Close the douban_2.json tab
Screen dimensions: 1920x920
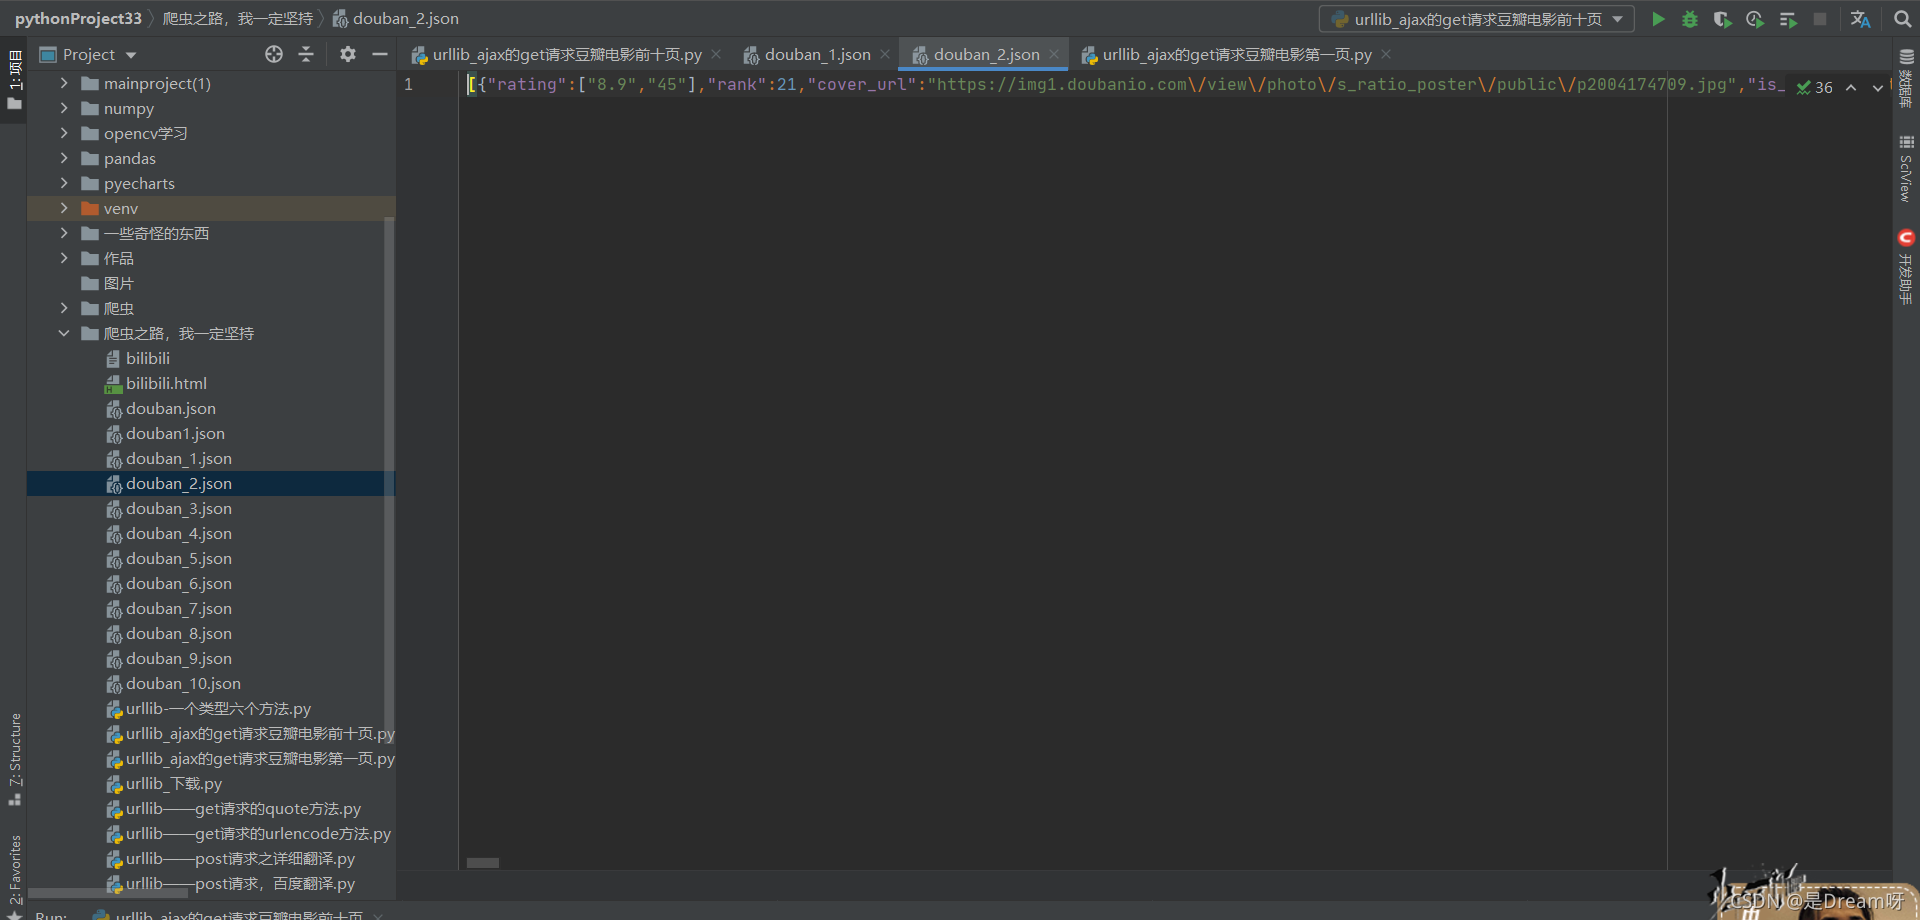pos(1054,55)
